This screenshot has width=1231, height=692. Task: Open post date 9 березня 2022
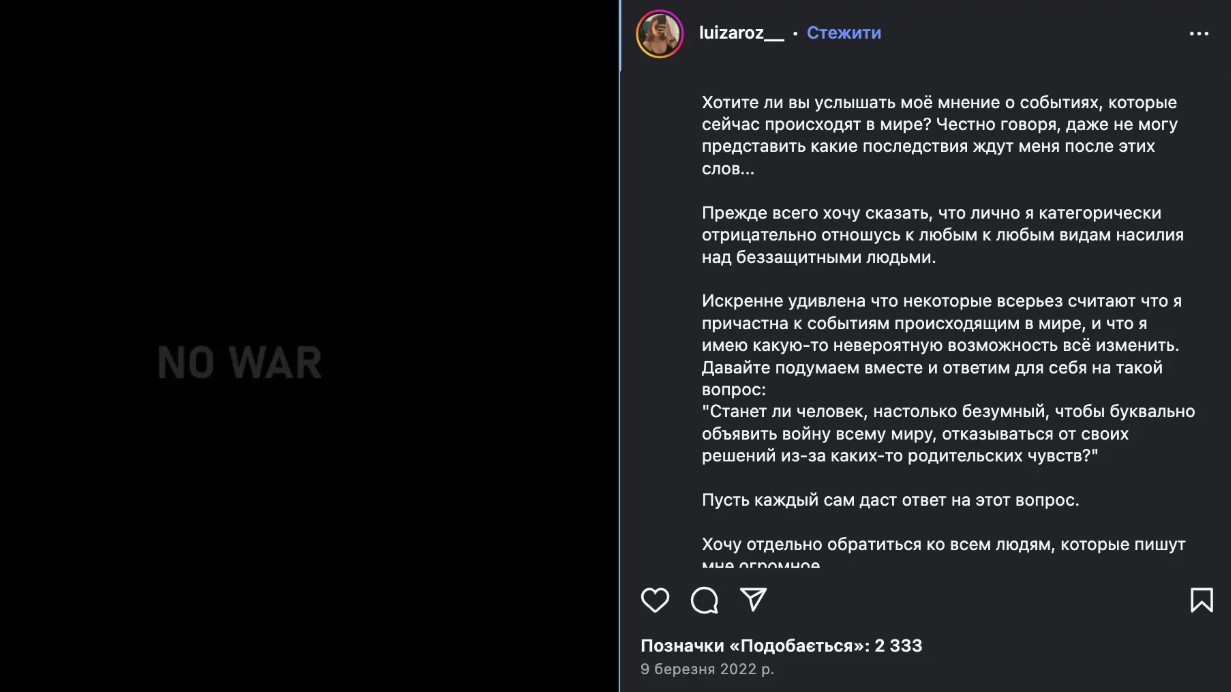coord(707,669)
